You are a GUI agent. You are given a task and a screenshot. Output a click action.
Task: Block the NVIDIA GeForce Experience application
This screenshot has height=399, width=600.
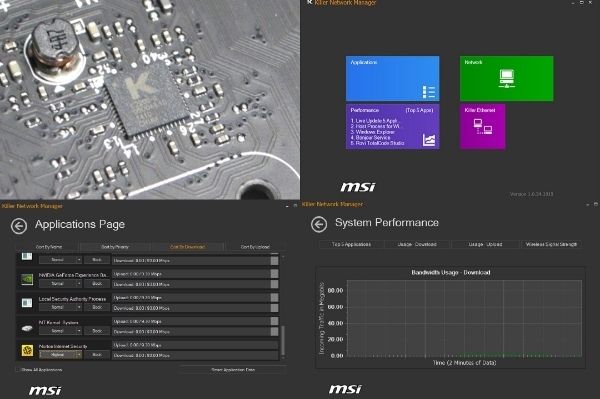tap(97, 284)
